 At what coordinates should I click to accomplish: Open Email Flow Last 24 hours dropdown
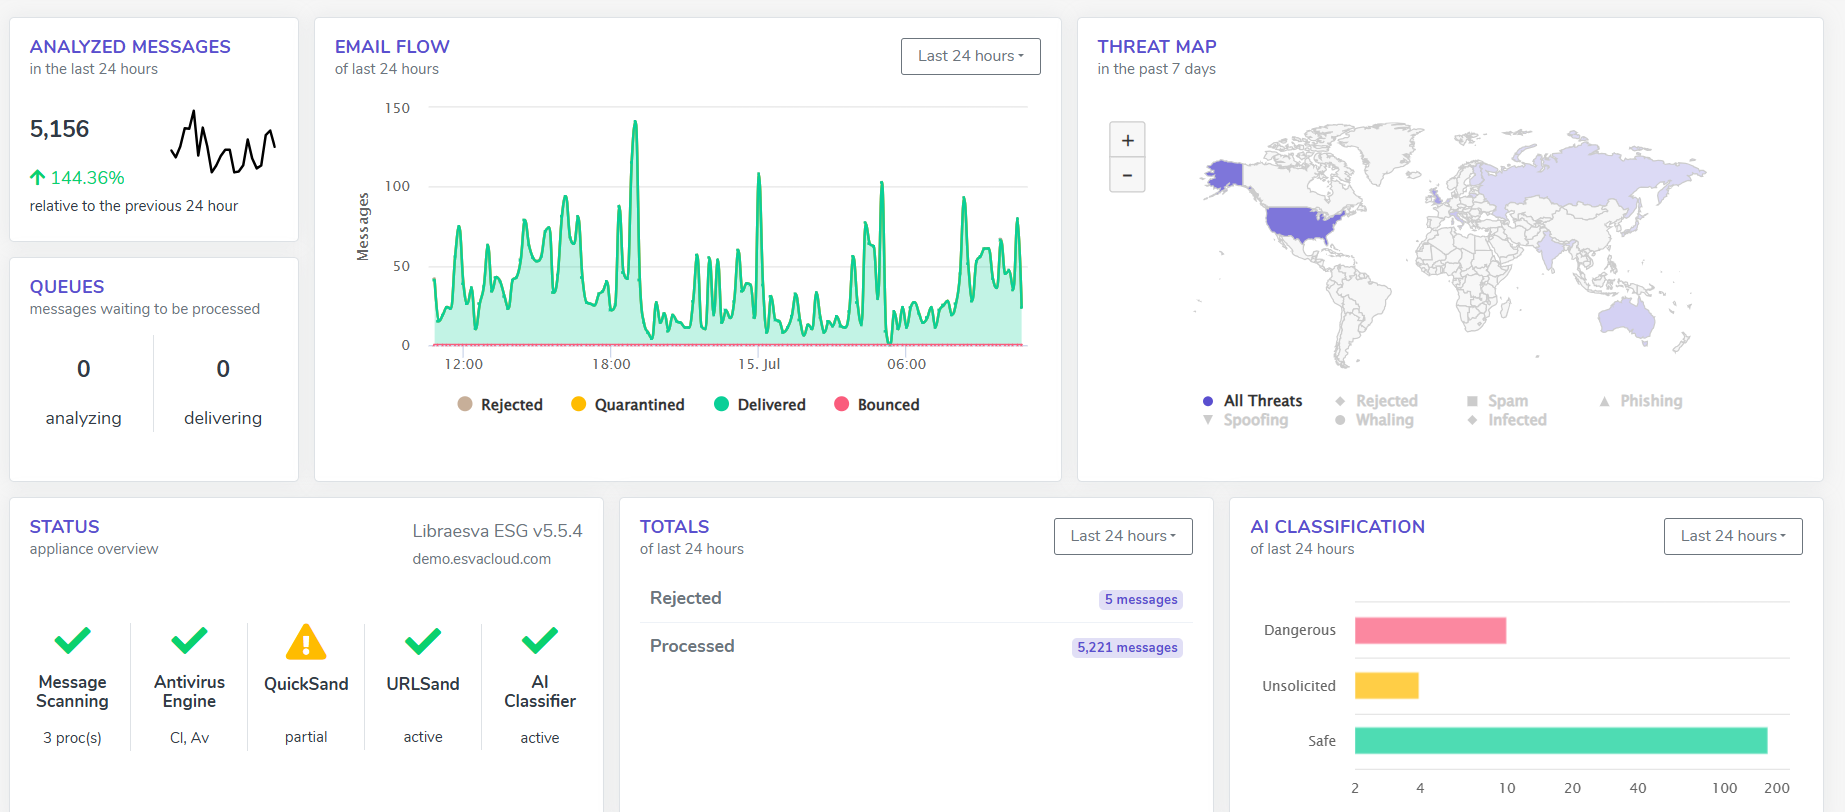coord(970,56)
